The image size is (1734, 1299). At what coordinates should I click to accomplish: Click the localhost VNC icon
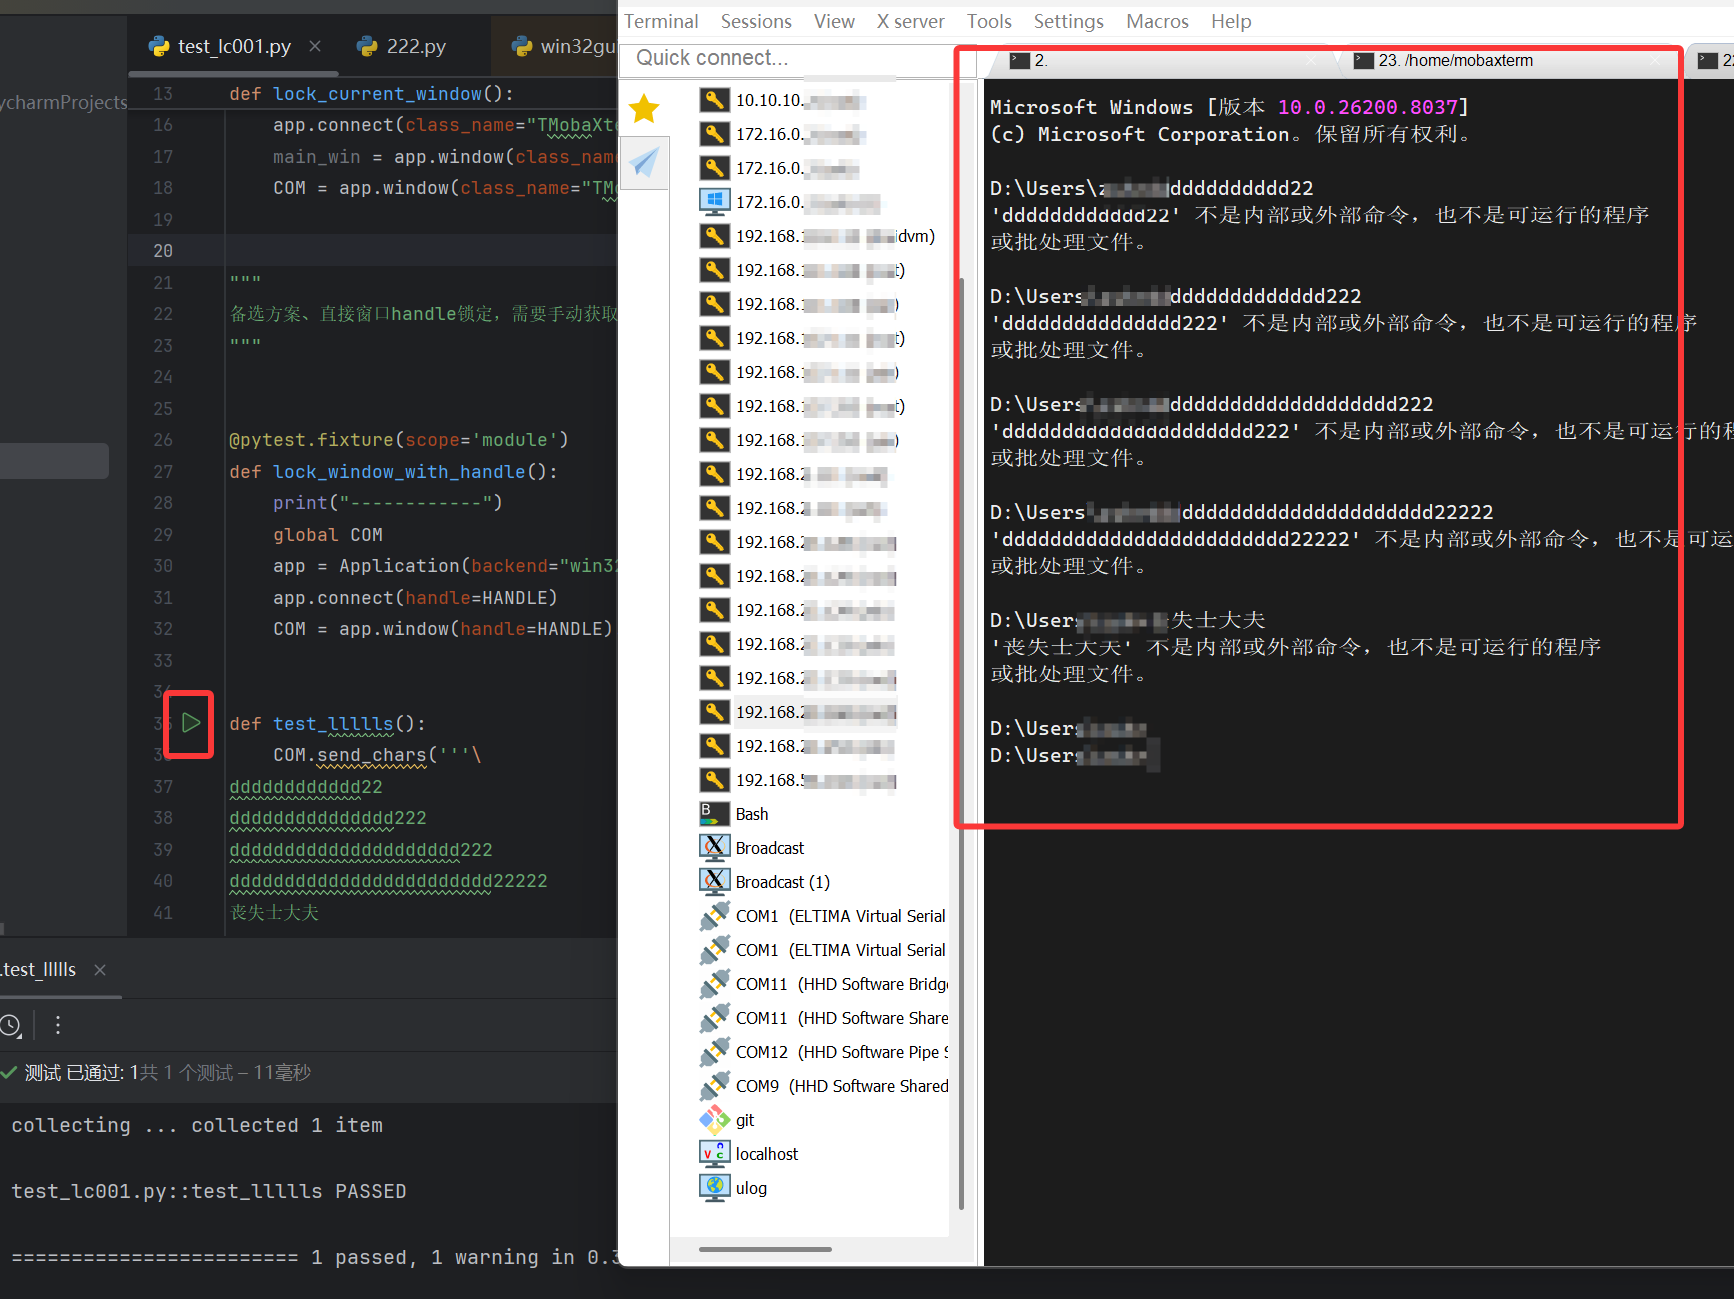714,1154
